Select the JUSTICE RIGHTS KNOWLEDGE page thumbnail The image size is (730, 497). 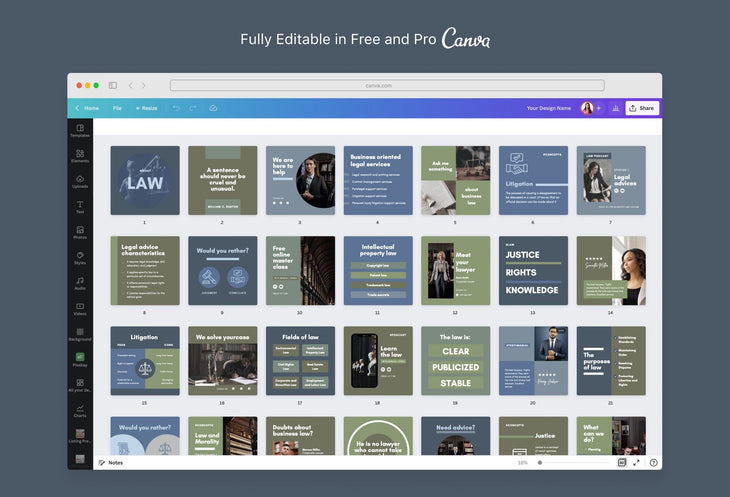click(533, 270)
